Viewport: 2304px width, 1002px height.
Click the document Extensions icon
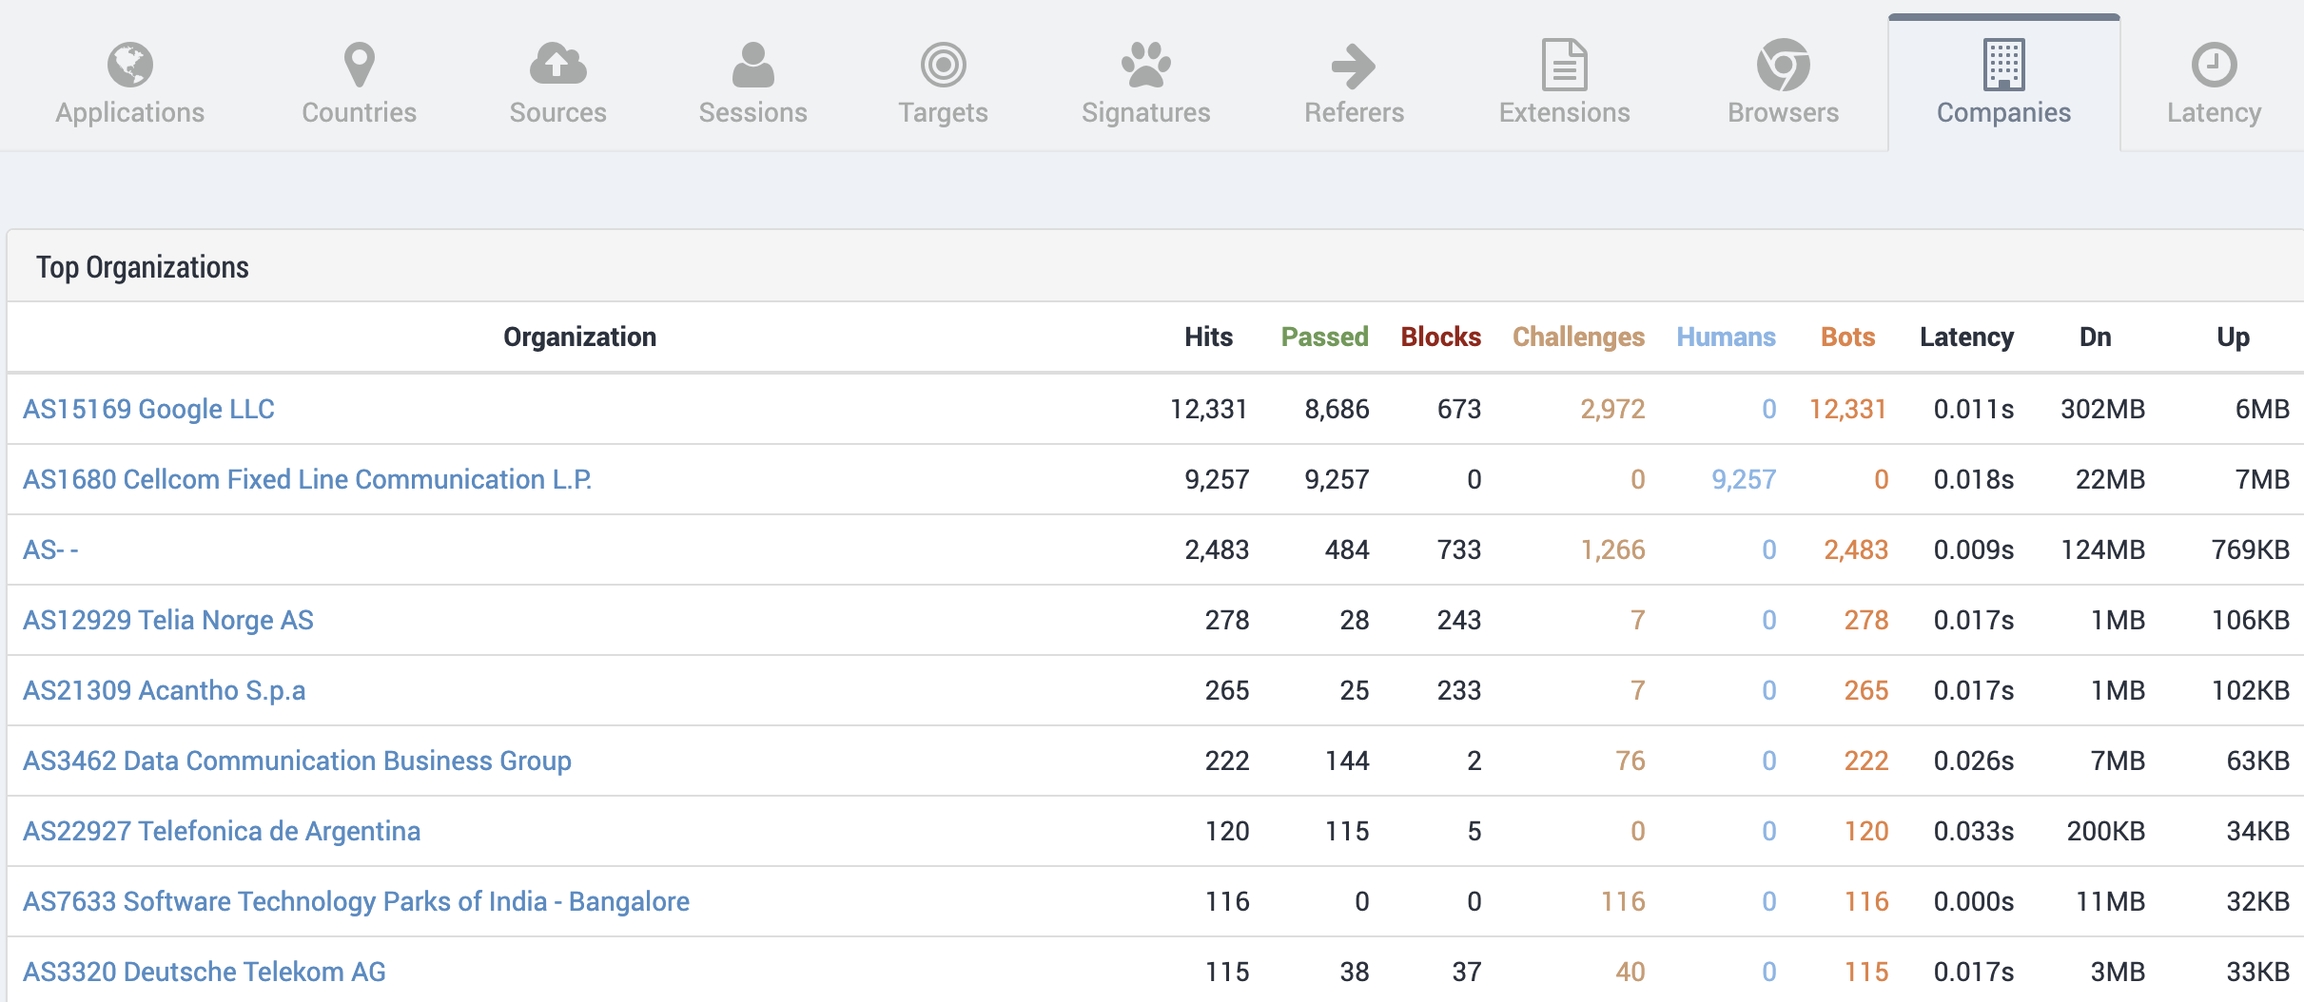pos(1564,65)
